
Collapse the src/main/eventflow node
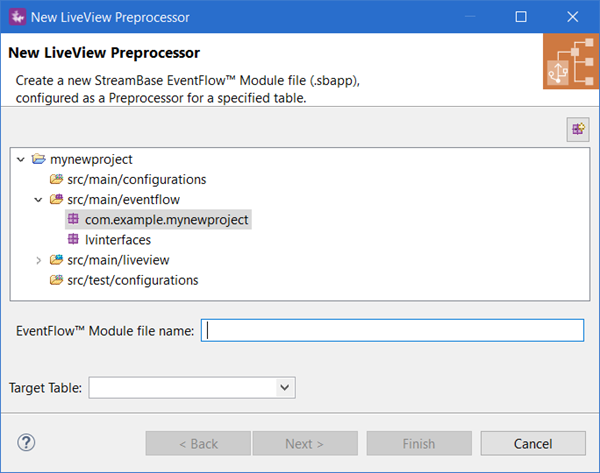38,199
